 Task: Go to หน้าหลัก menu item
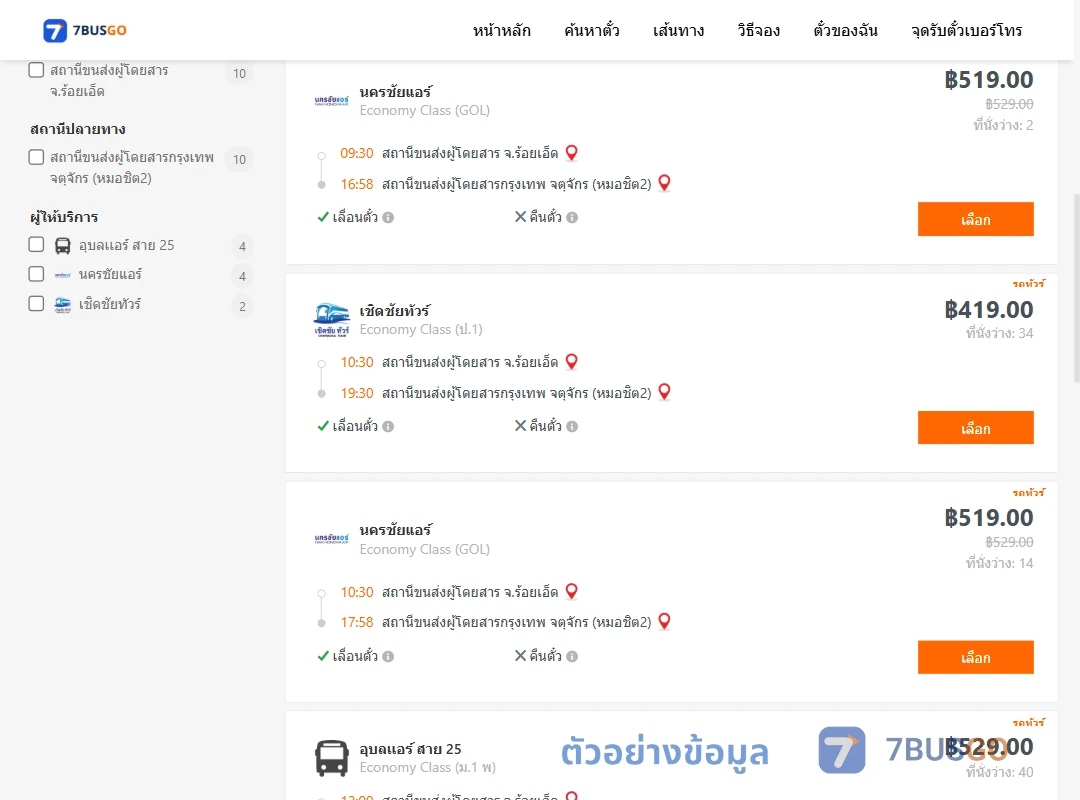(501, 30)
